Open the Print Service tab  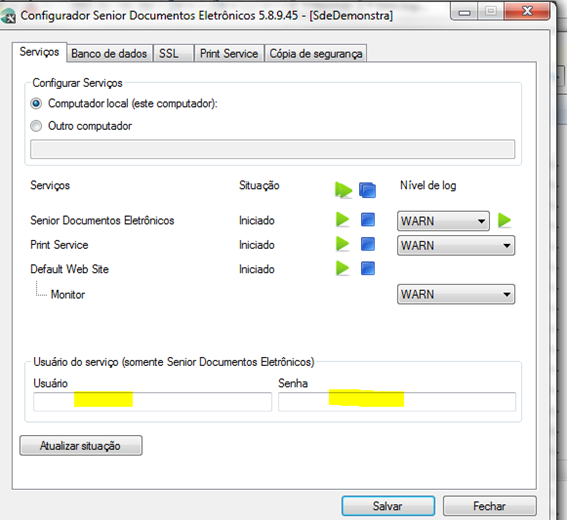pyautogui.click(x=229, y=54)
